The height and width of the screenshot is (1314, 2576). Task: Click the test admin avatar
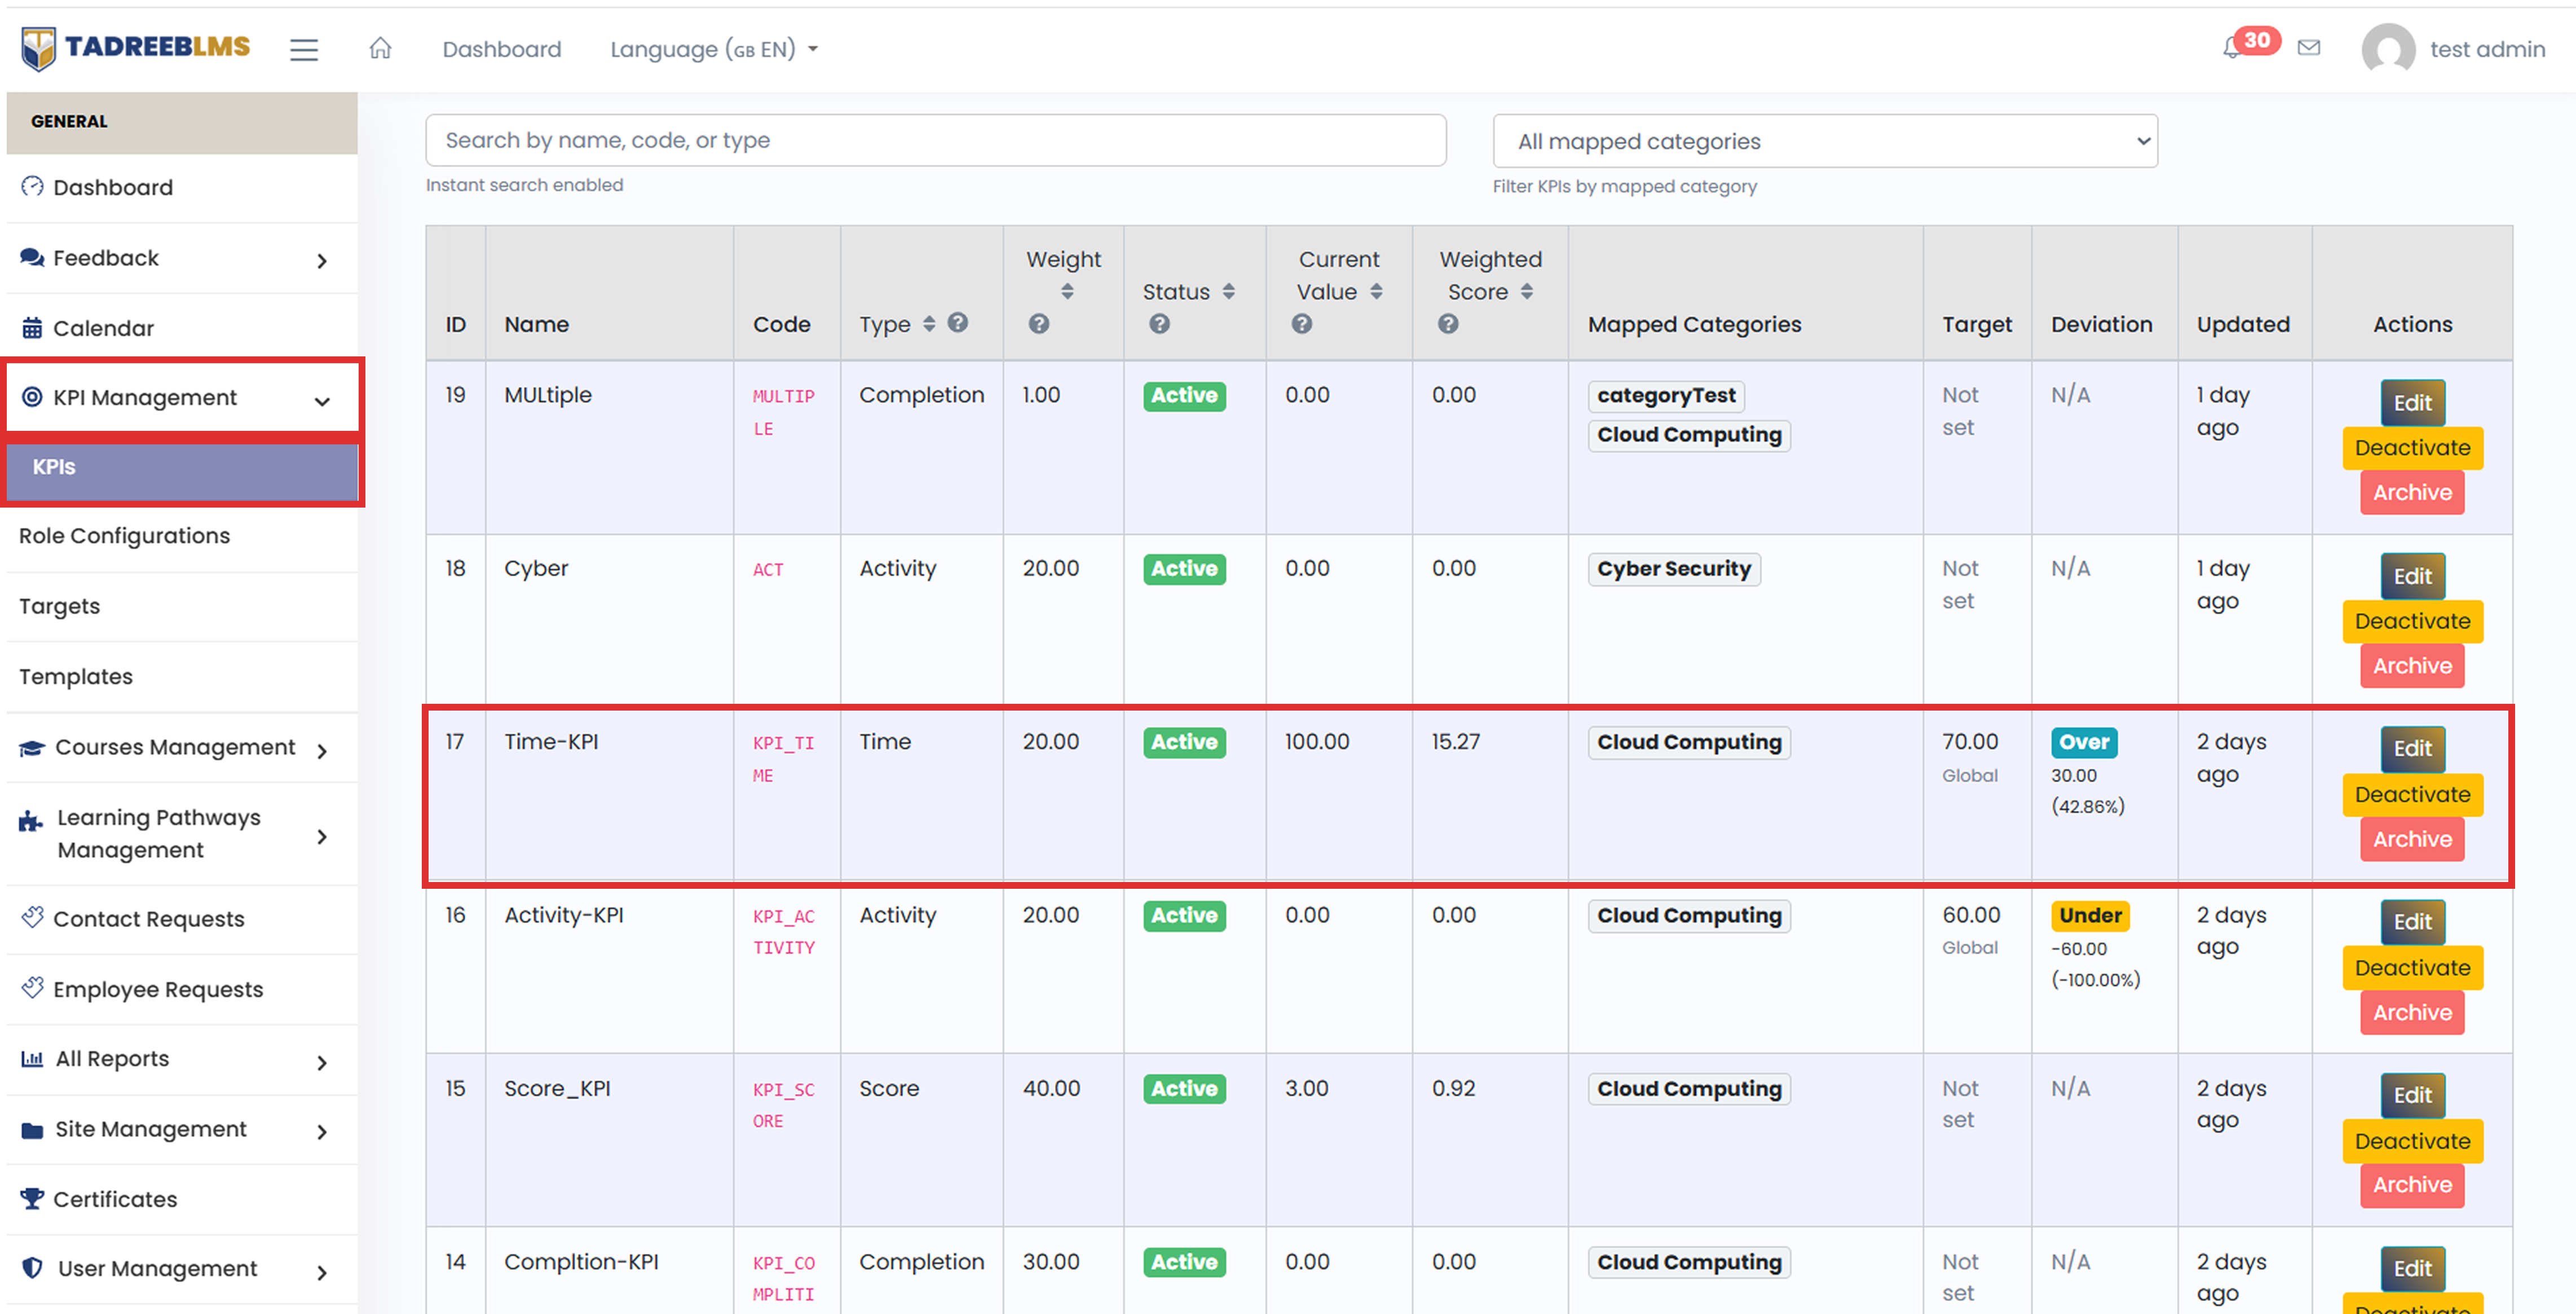[2388, 49]
